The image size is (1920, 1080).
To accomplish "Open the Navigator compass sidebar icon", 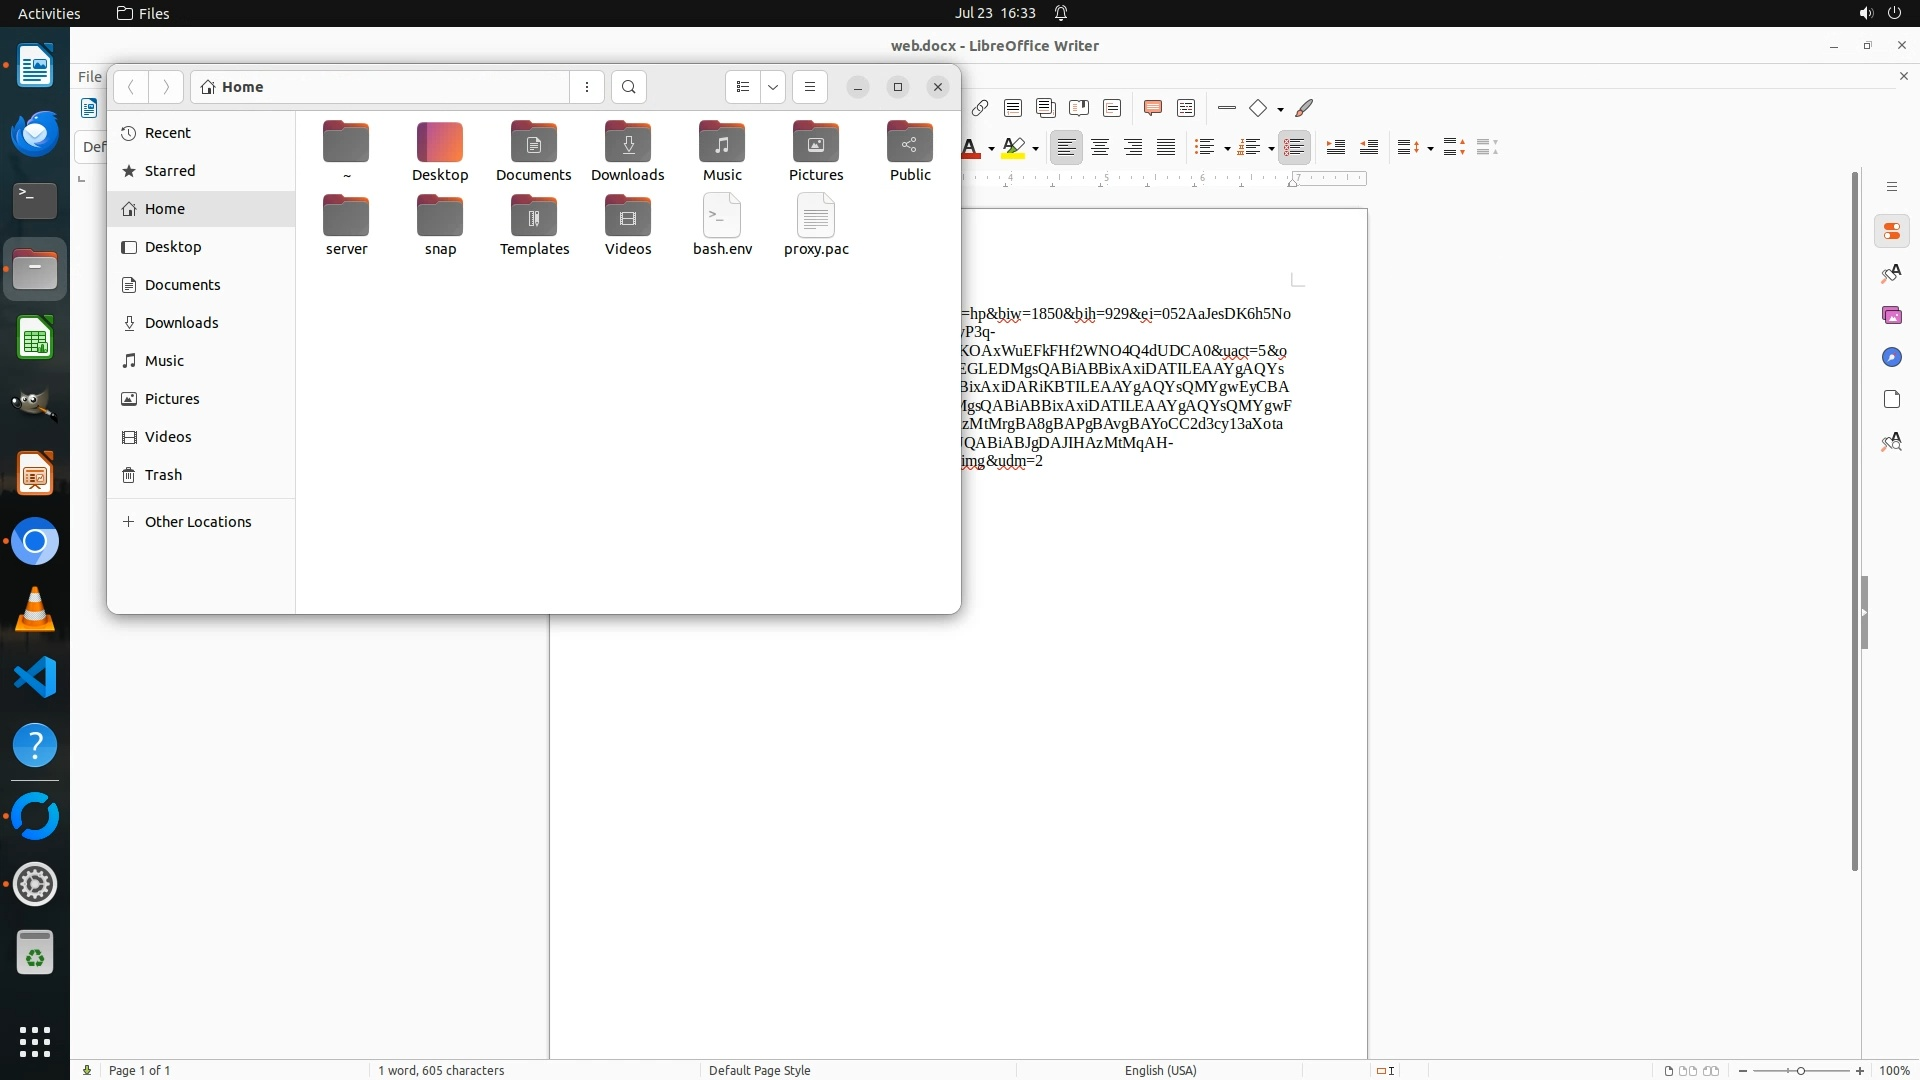I will coord(1891,358).
